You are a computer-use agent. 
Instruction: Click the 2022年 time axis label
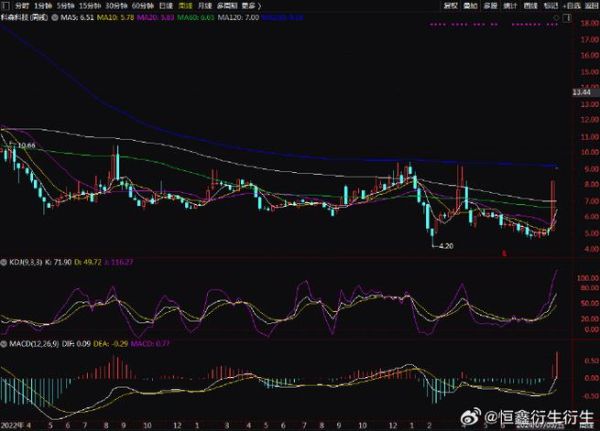[12, 425]
